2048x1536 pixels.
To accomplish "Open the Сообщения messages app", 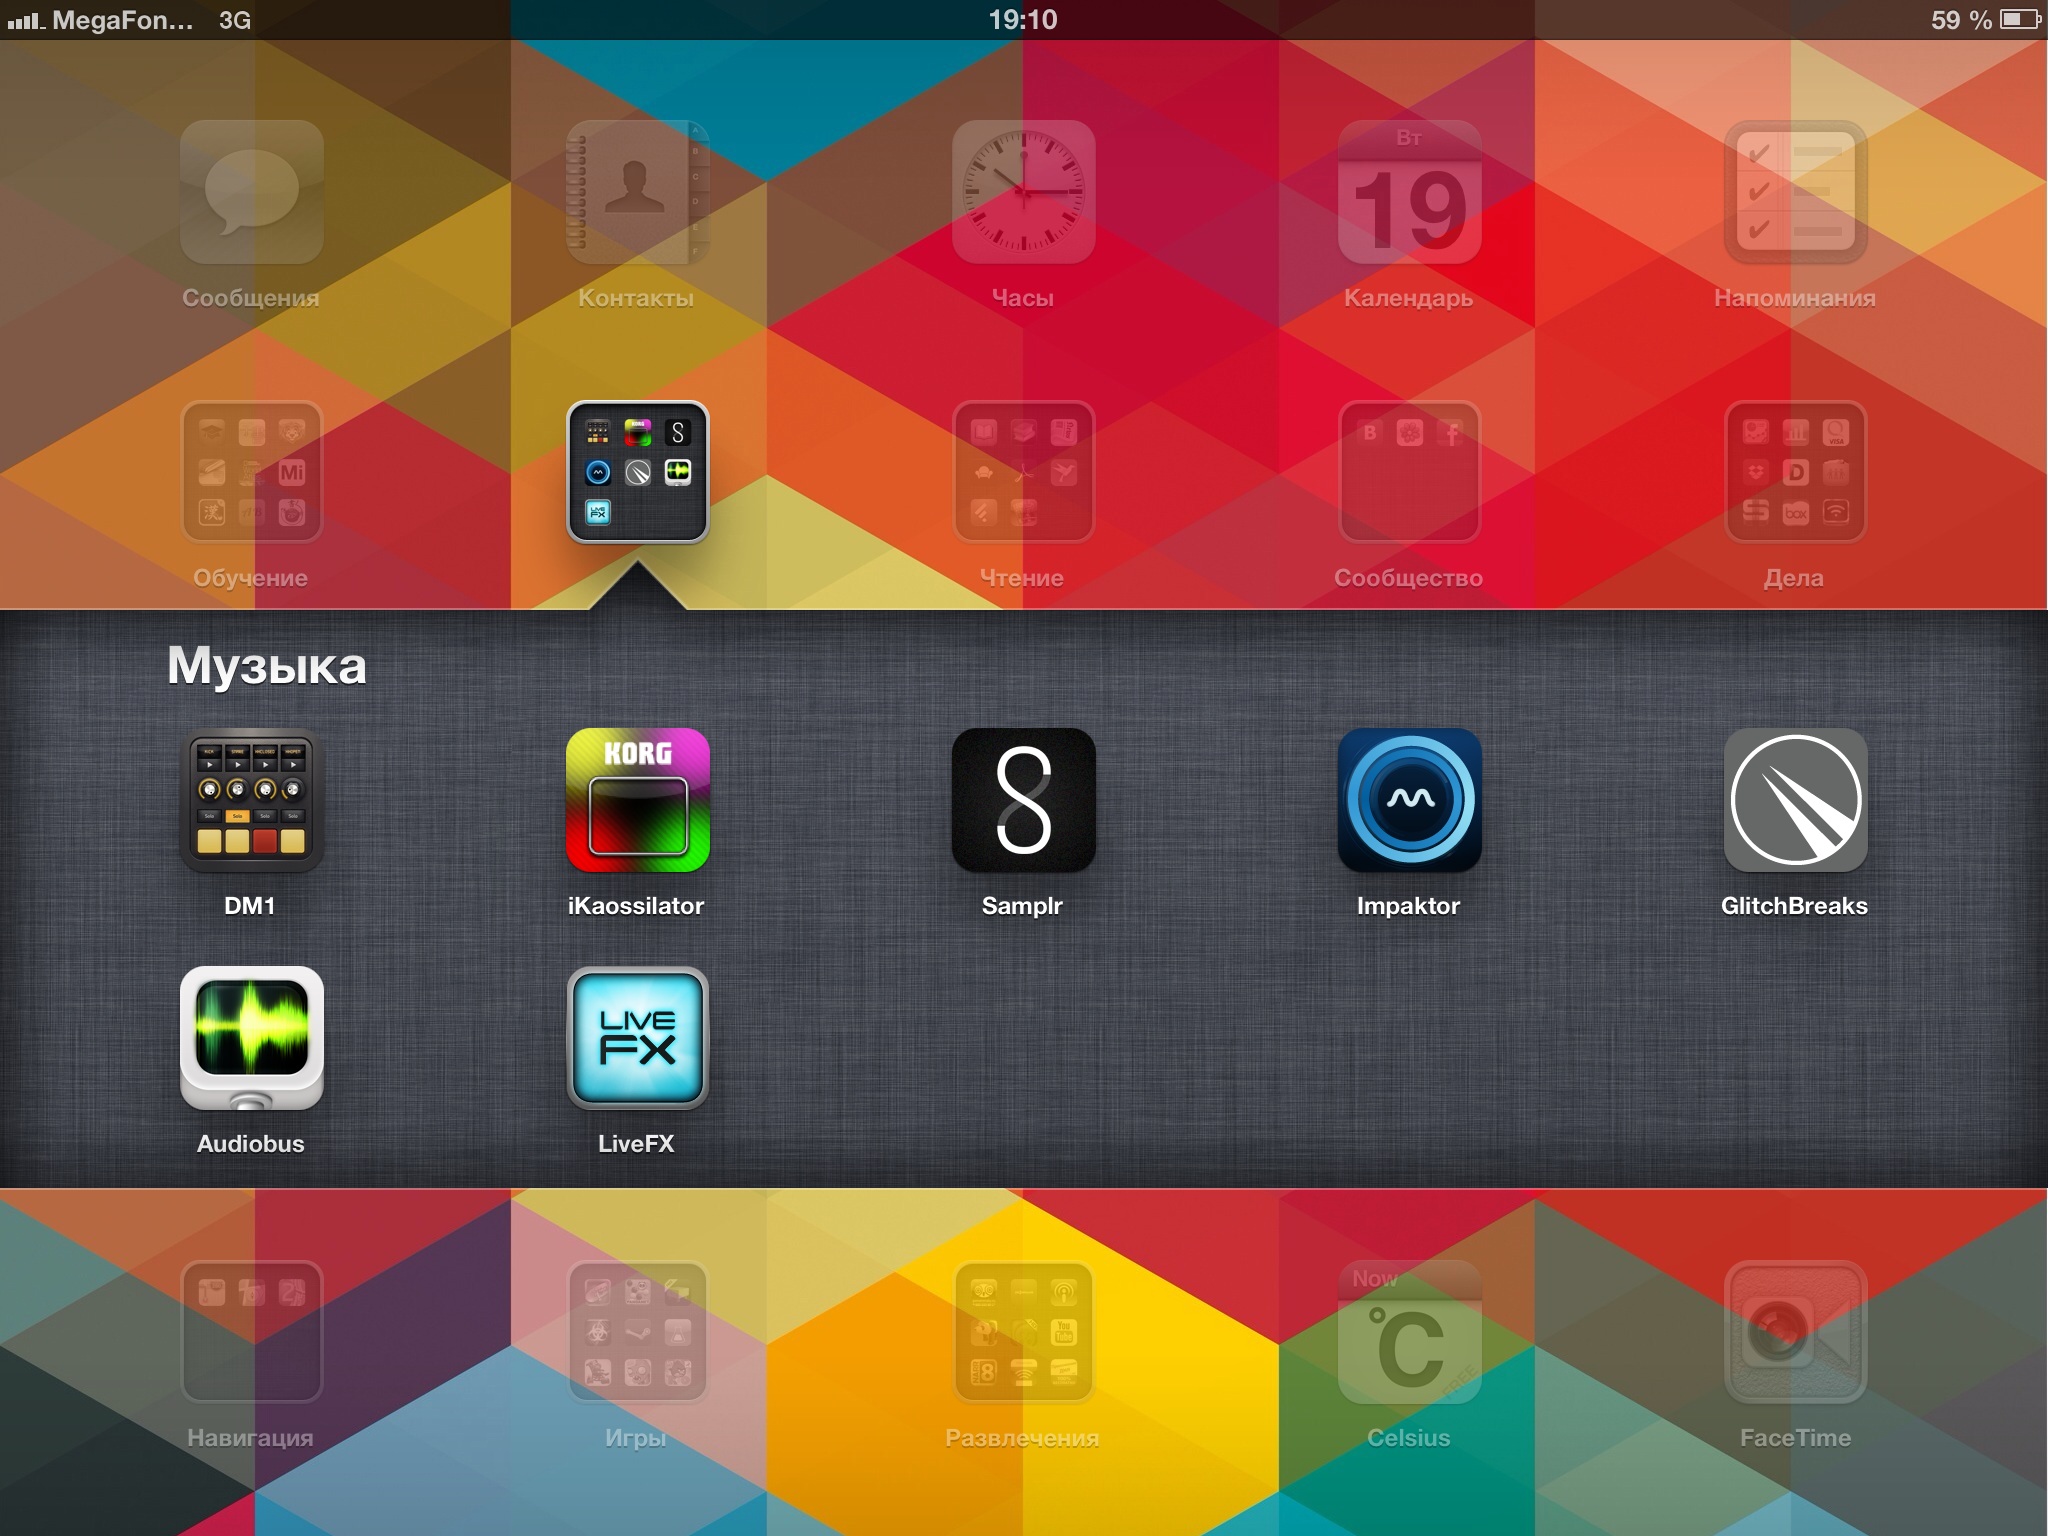I will (251, 192).
